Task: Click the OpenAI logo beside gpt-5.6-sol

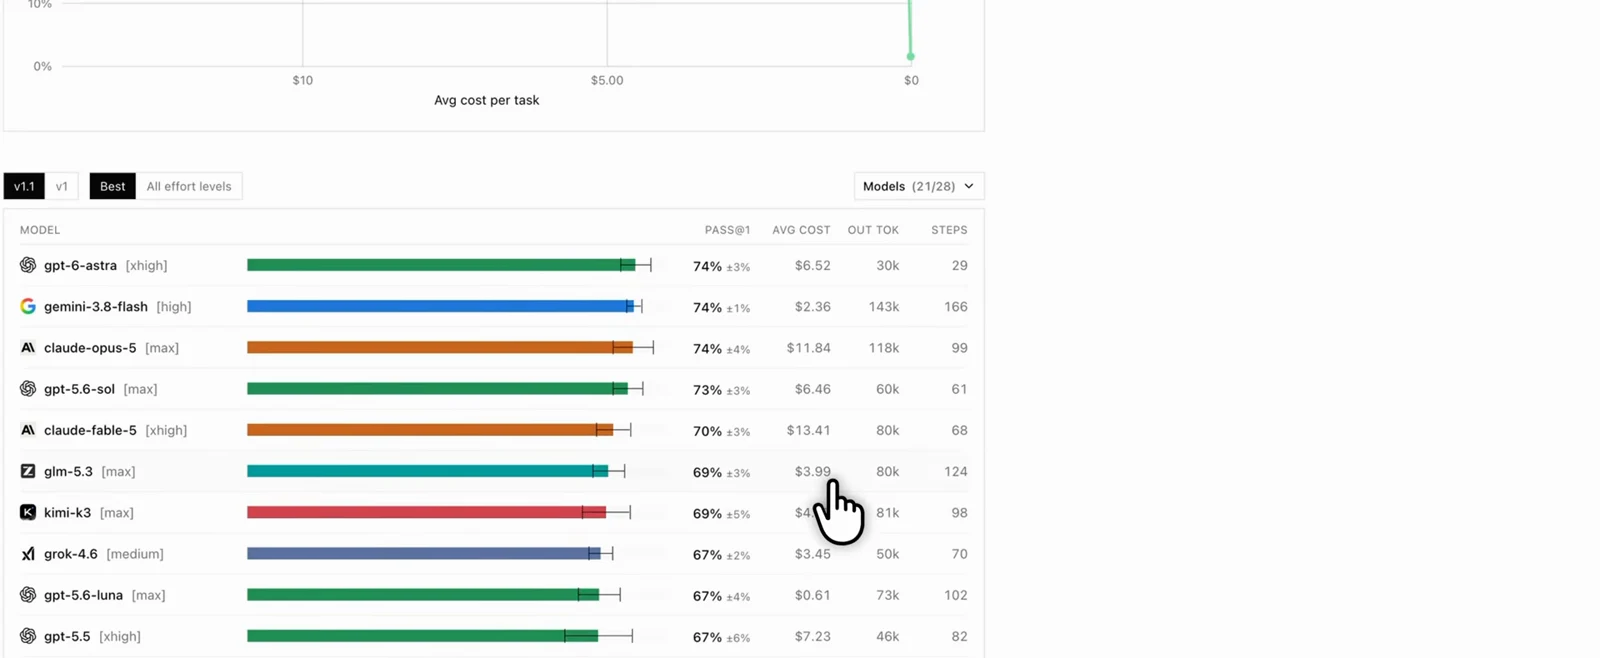Action: (x=28, y=389)
